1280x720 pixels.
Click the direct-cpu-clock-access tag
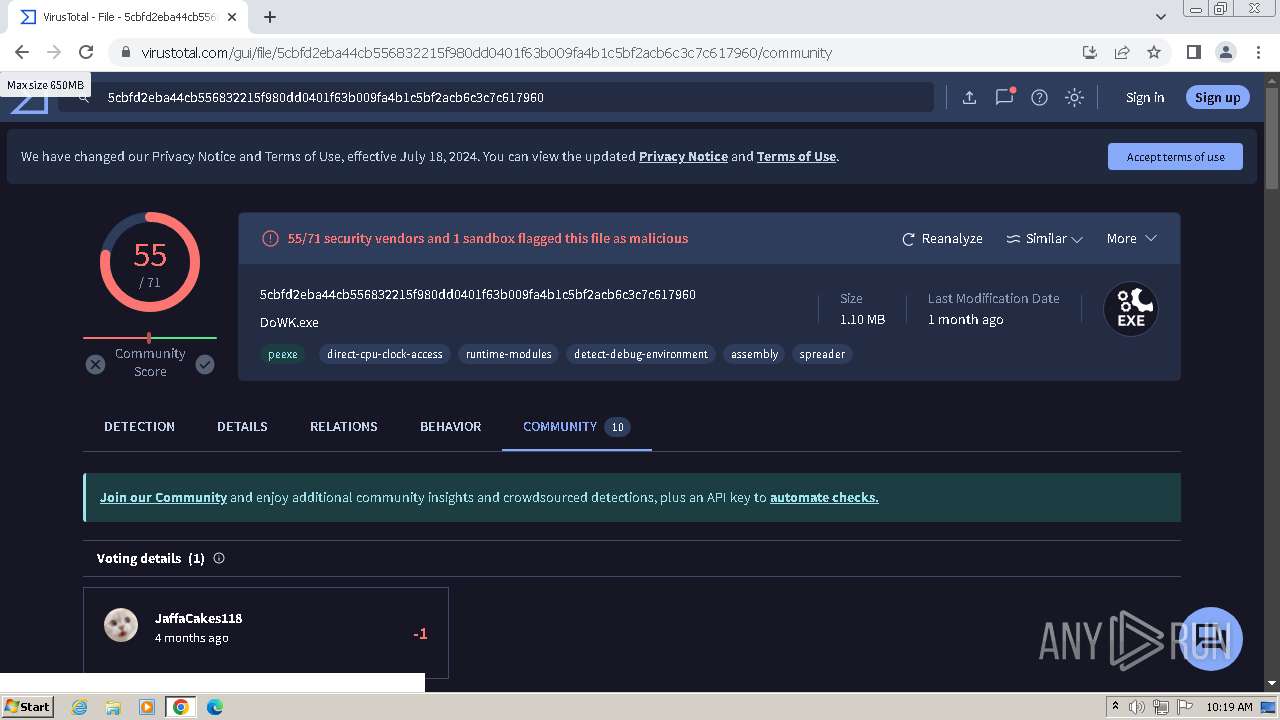pyautogui.click(x=384, y=354)
